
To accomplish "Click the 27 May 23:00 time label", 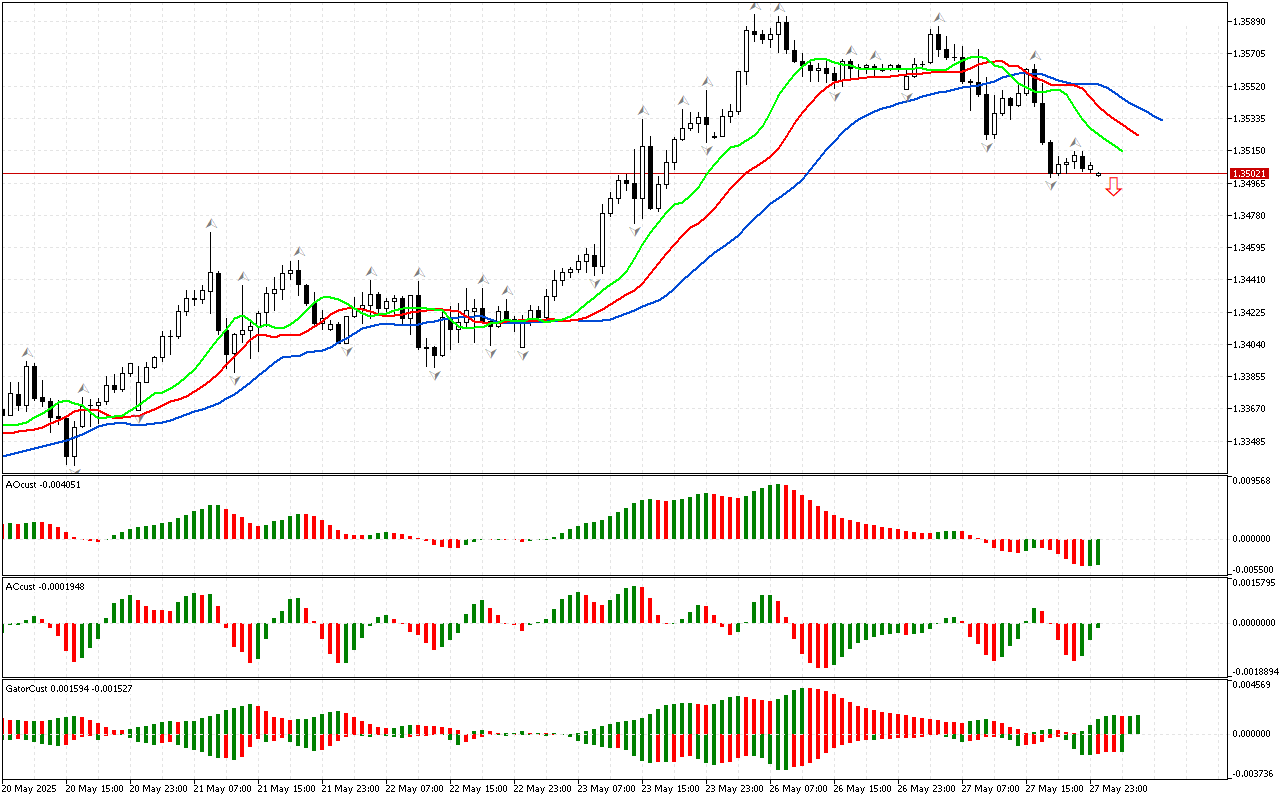I will (1120, 788).
